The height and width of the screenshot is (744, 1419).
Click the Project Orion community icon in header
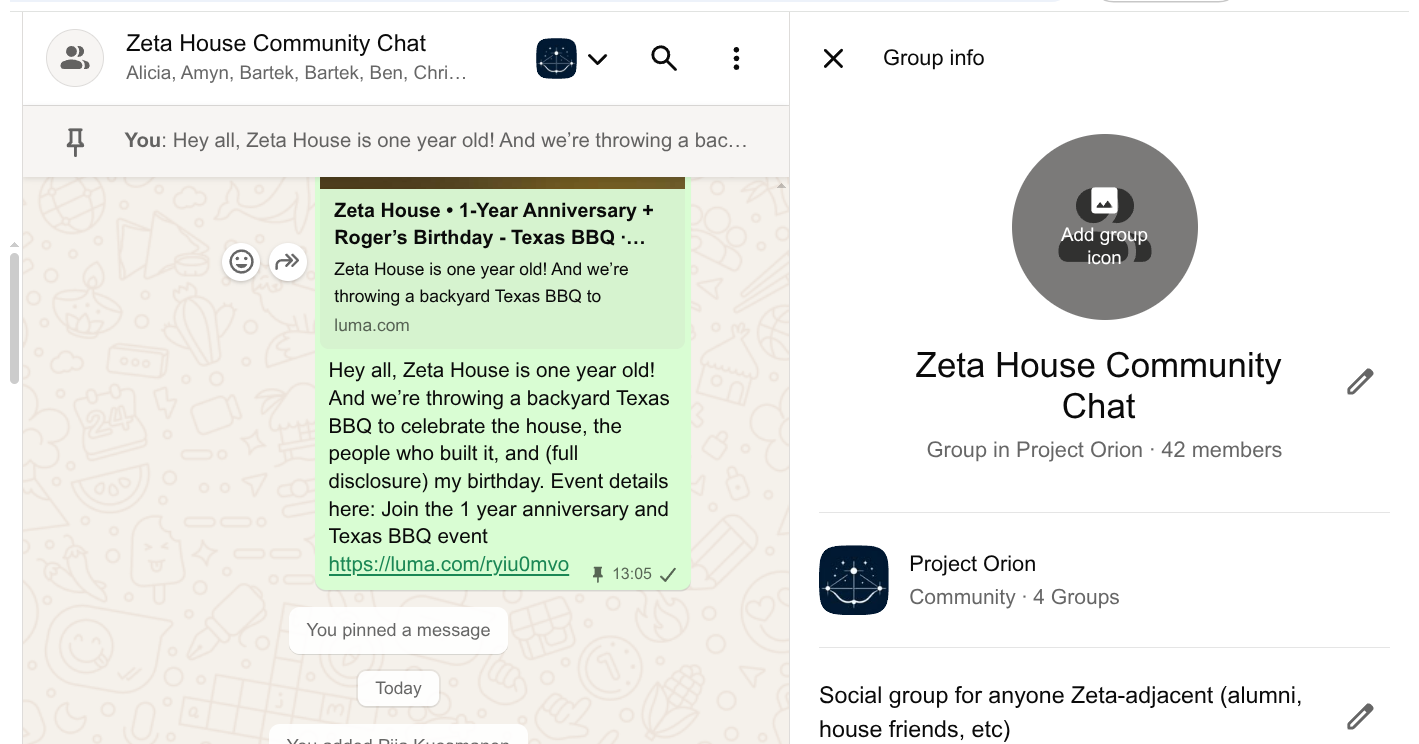point(556,59)
